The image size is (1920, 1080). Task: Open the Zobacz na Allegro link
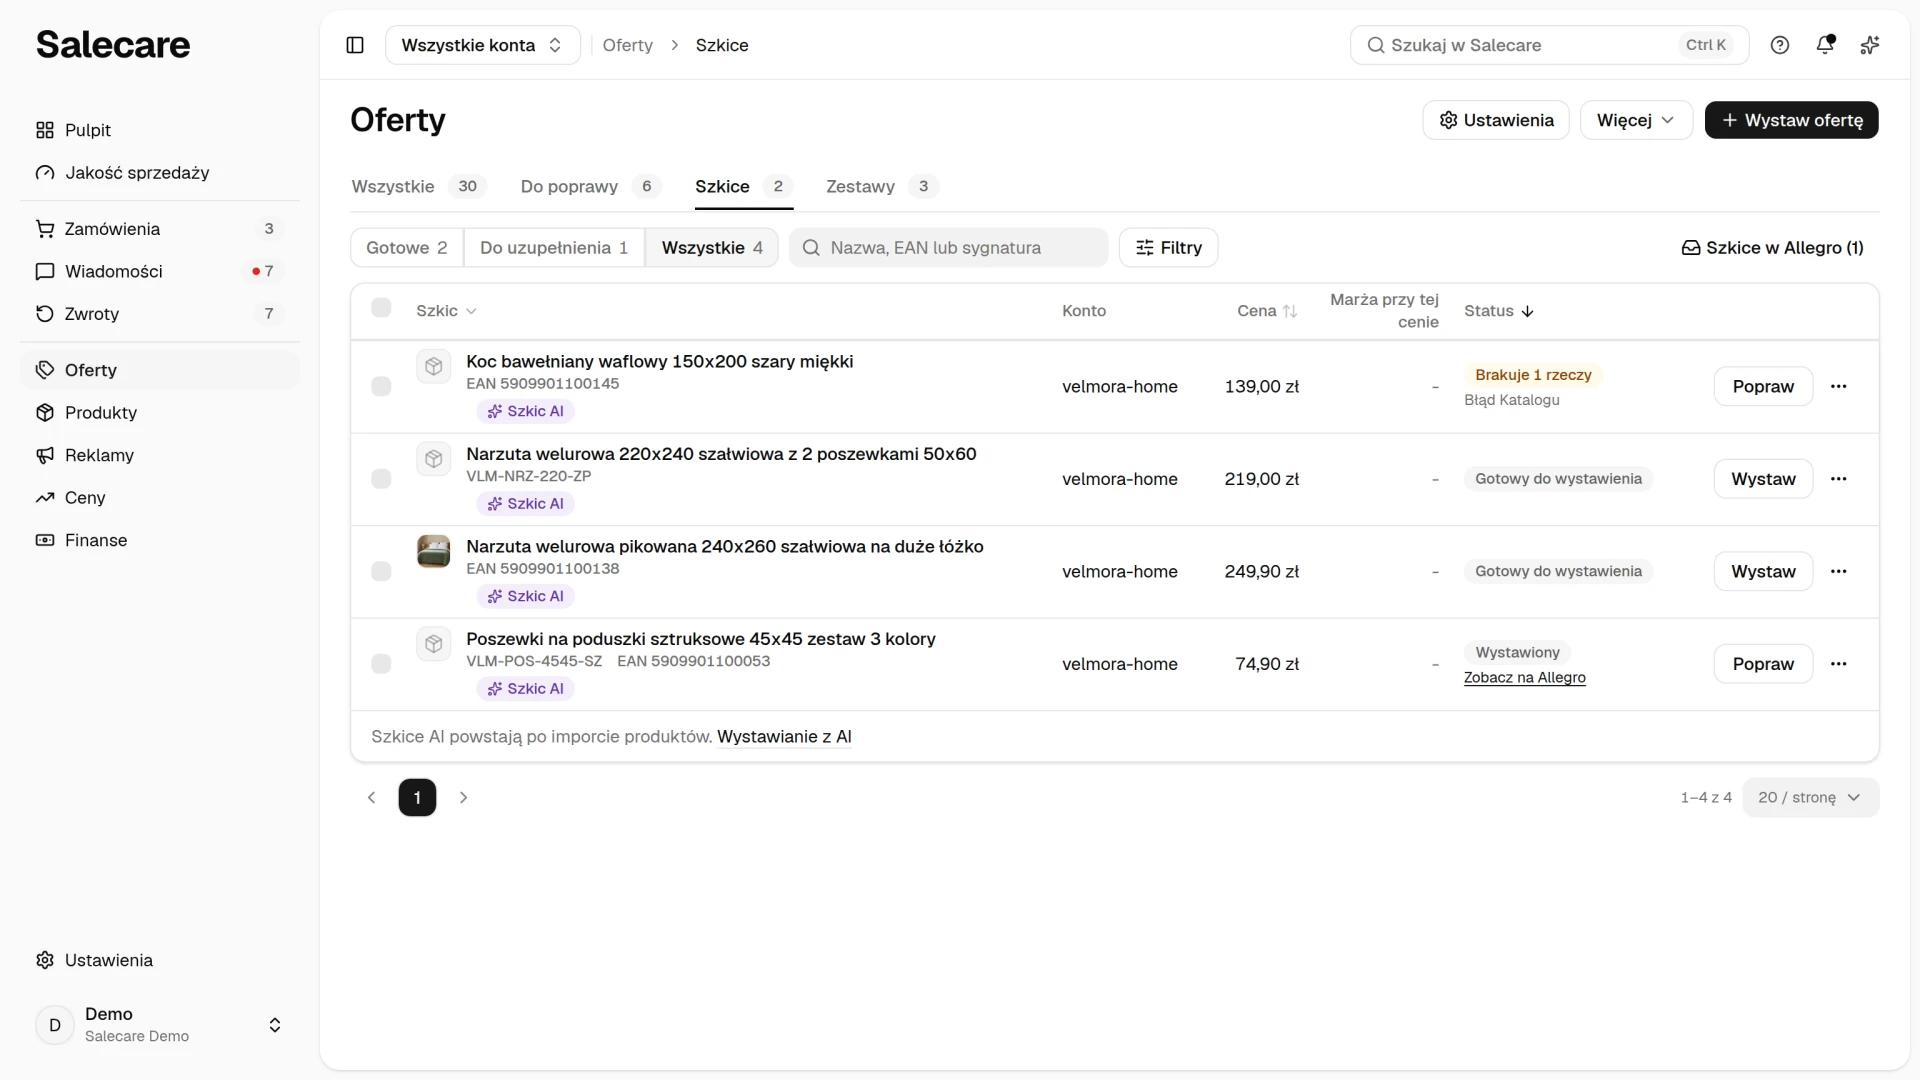pos(1524,678)
